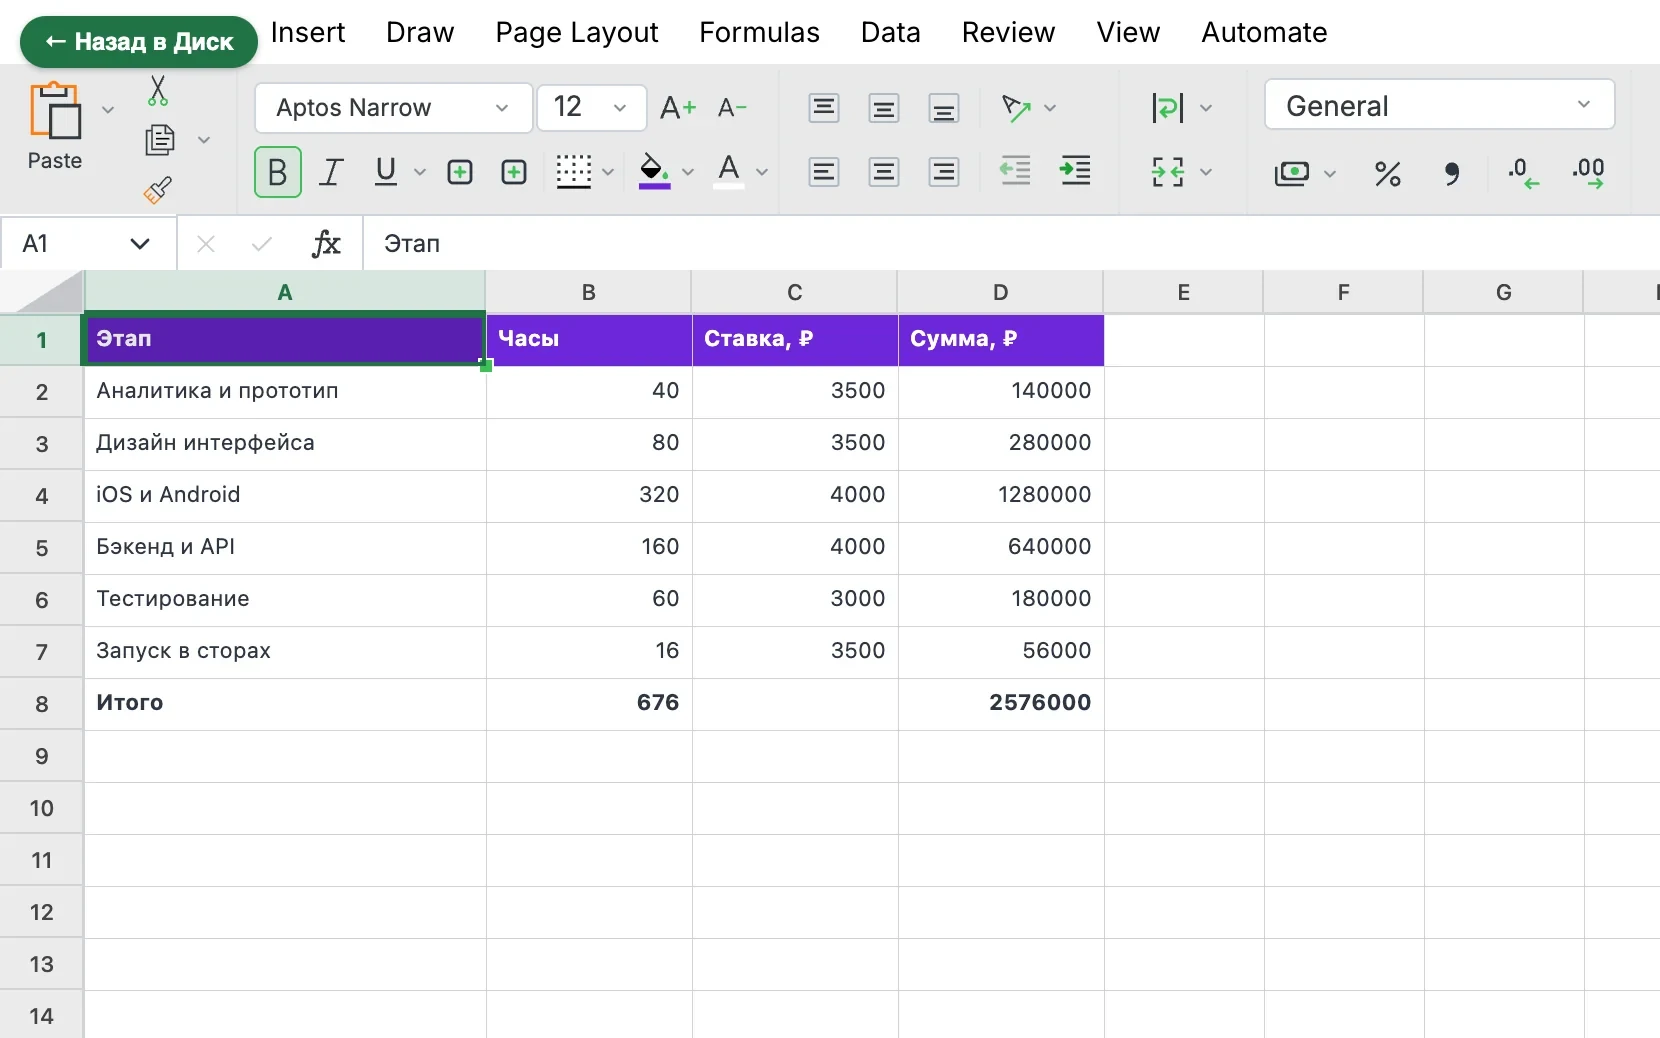Click the Decrease Font Size icon

(733, 108)
